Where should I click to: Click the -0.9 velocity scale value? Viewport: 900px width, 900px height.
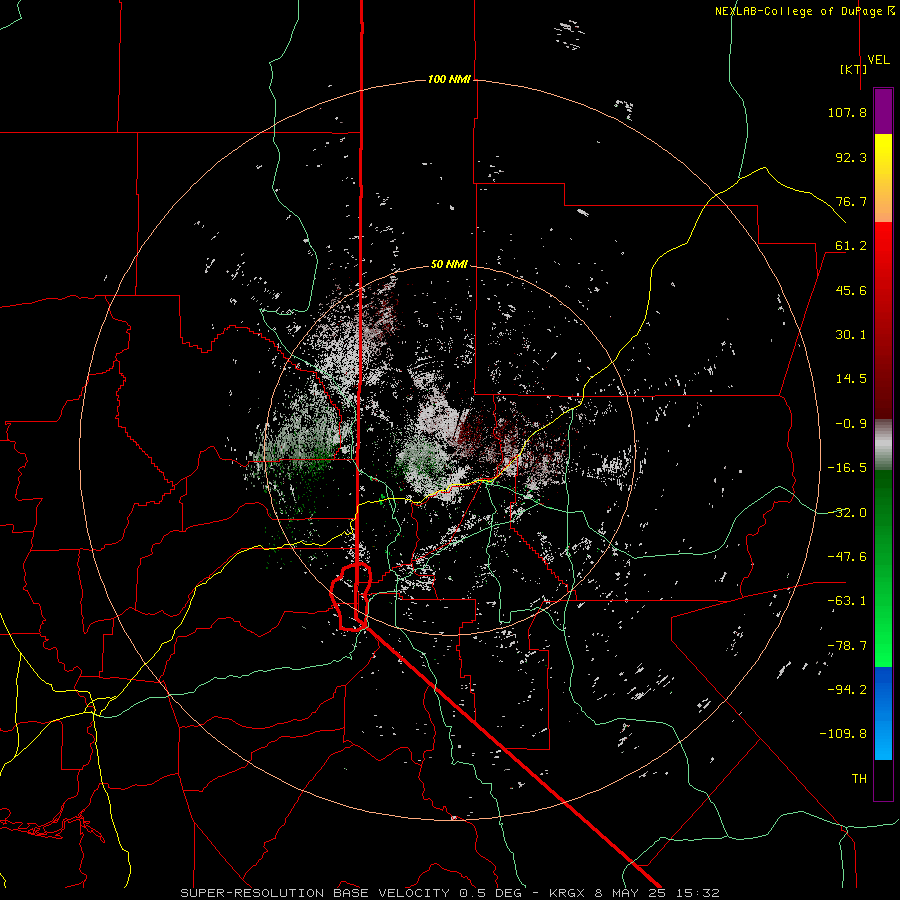[851, 424]
